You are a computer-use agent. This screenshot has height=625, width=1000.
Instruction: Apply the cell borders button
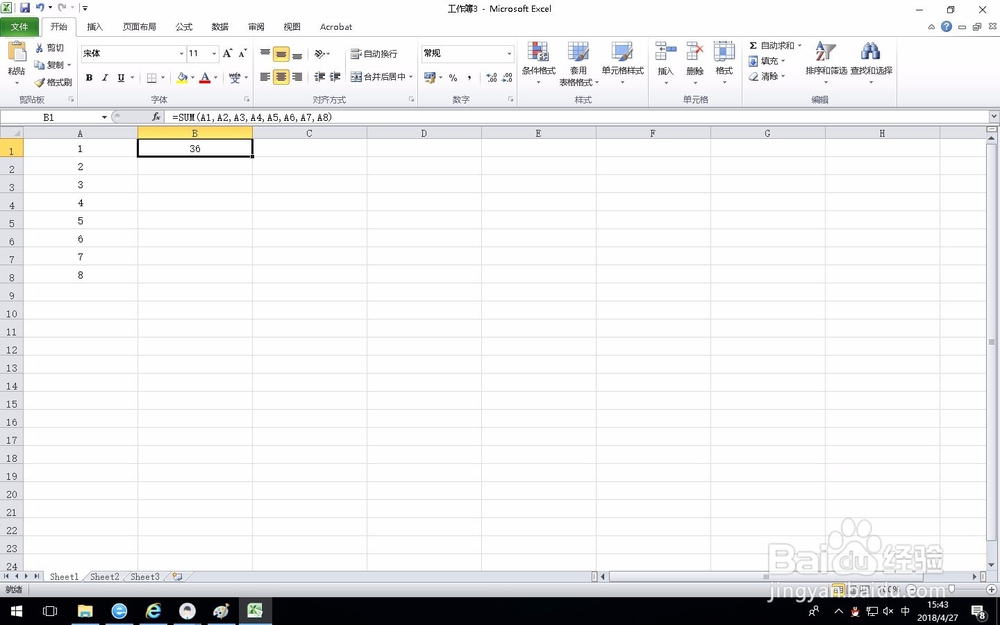152,78
